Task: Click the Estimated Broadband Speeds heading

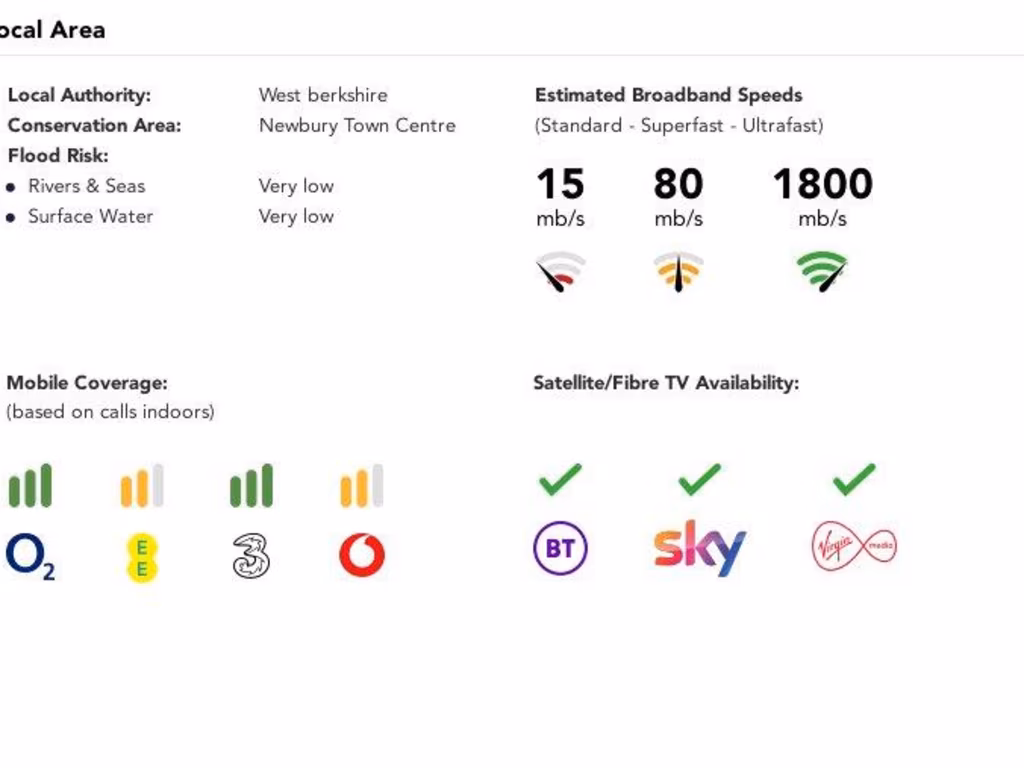Action: point(668,95)
